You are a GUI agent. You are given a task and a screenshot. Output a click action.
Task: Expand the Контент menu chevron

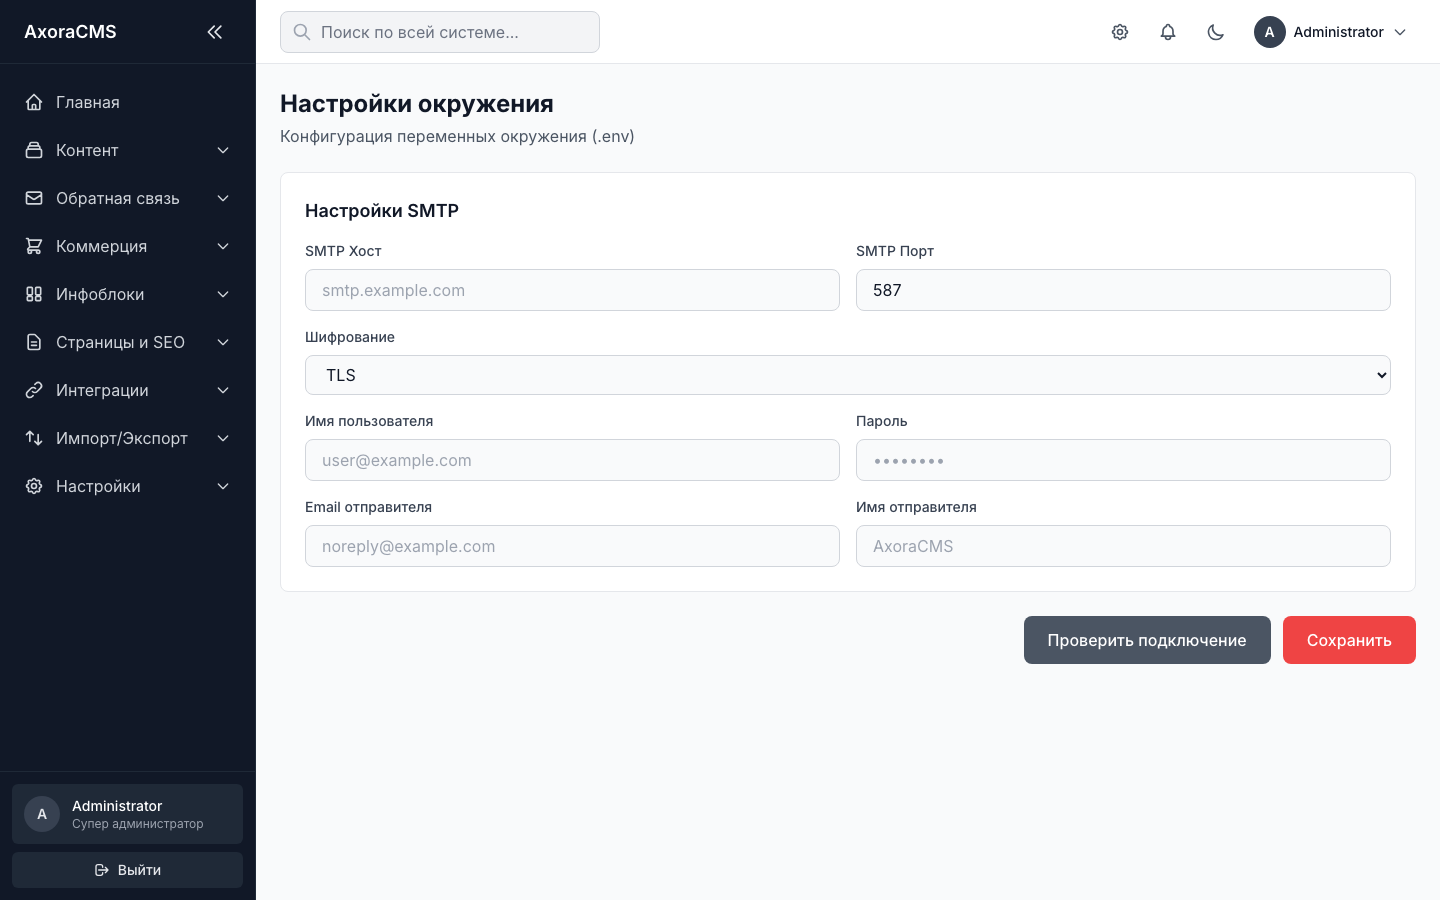223,150
